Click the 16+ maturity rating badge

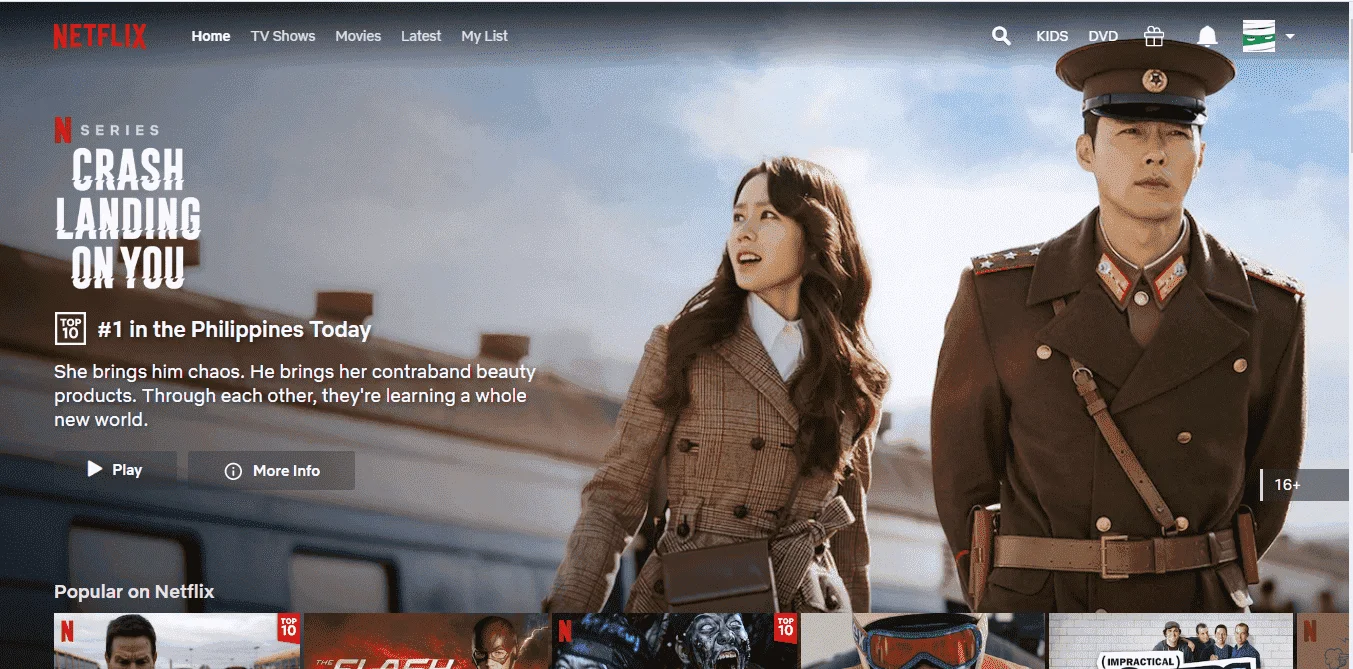pos(1305,485)
